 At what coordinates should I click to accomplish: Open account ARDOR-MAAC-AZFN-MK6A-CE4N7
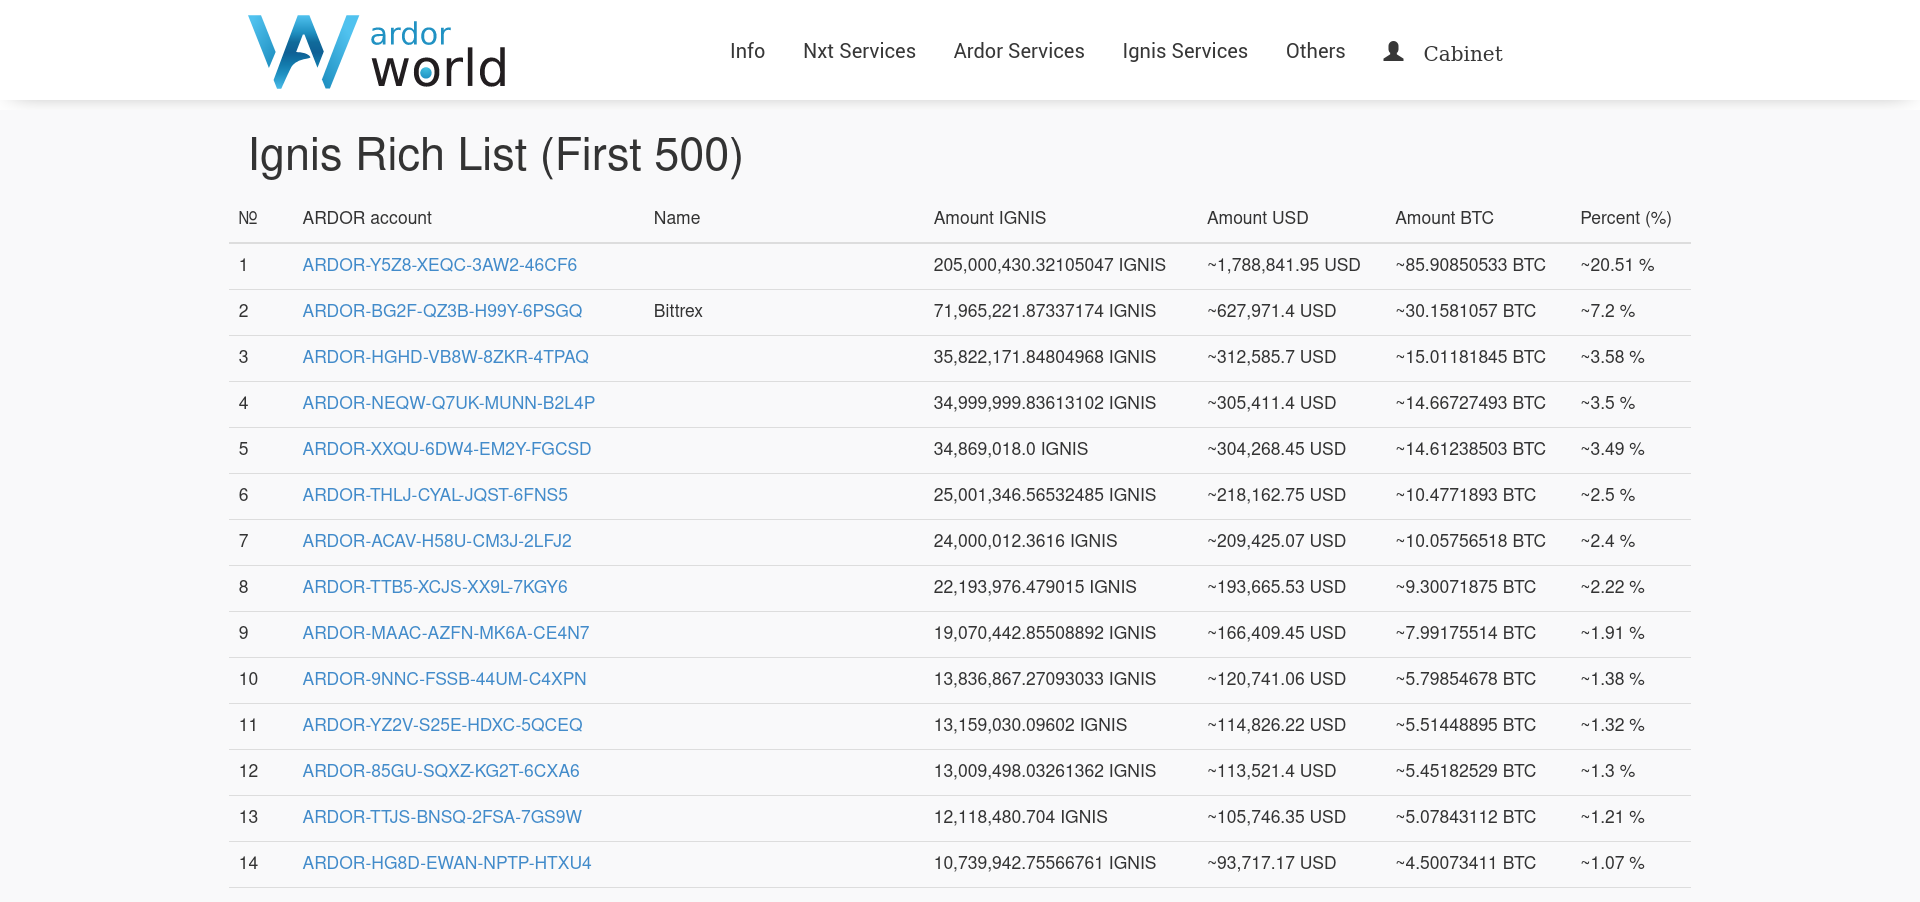point(446,633)
